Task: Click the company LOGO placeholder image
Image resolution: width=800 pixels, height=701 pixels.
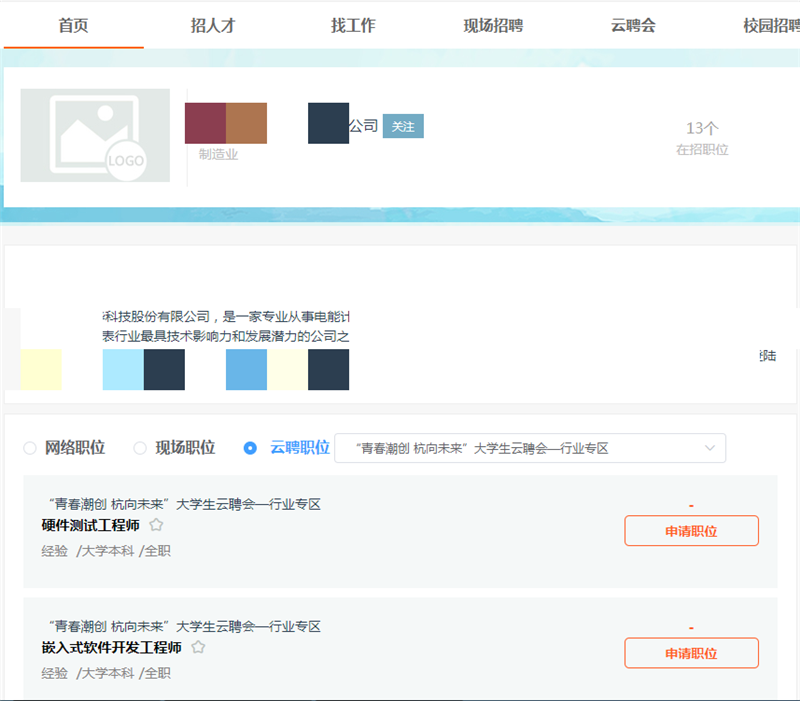Action: (95, 136)
